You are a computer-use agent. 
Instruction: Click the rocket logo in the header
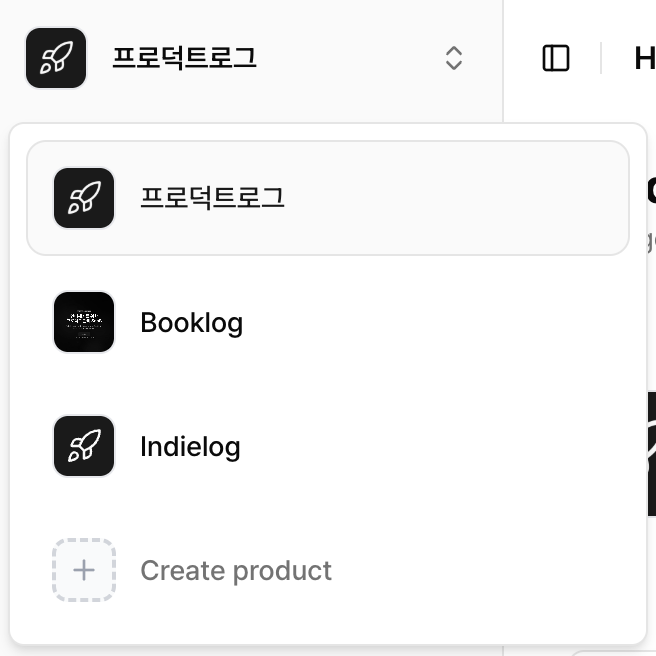(x=56, y=58)
